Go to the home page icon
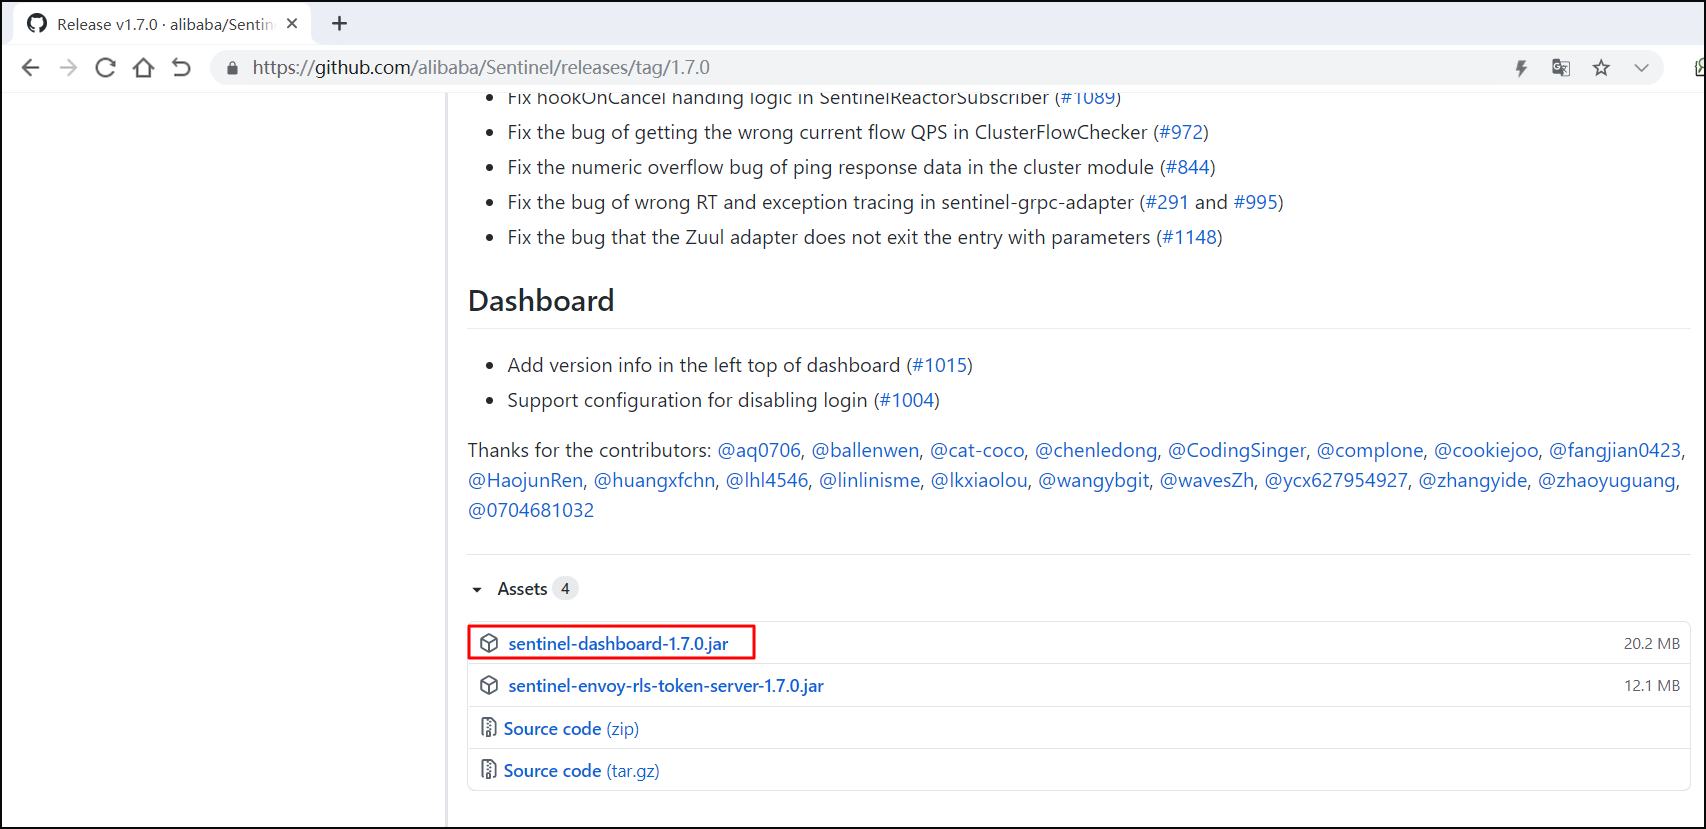This screenshot has width=1706, height=829. pos(143,68)
